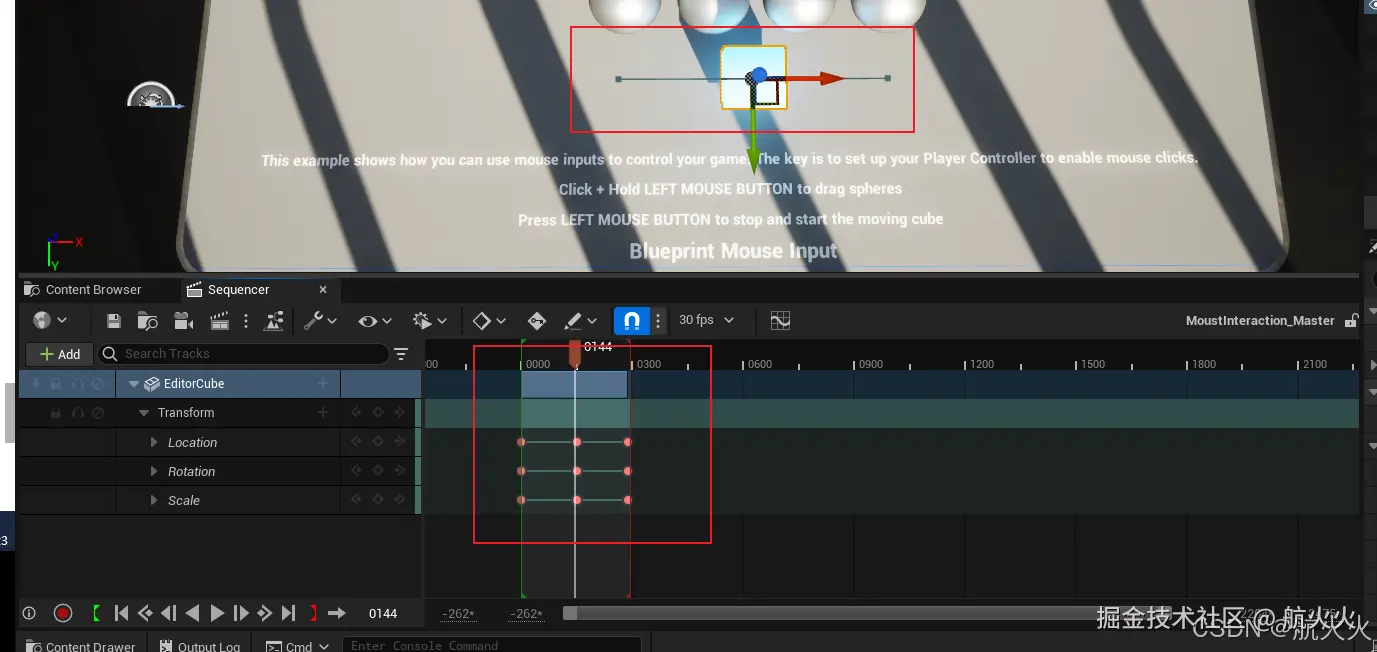
Task: Open the curve editor icon
Action: [x=780, y=321]
